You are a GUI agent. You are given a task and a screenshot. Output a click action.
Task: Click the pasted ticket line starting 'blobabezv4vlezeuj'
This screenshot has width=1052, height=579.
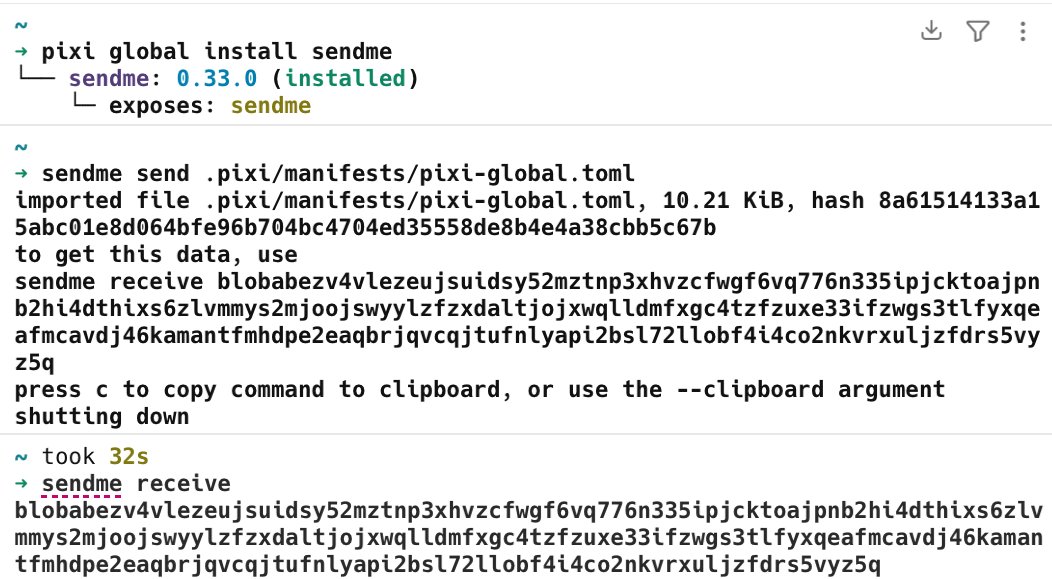[x=529, y=511]
